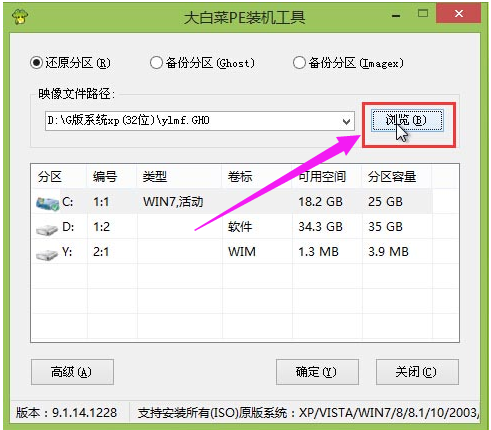The width and height of the screenshot is (491, 430).
Task: Click the C: system drive icon
Action: (47, 203)
